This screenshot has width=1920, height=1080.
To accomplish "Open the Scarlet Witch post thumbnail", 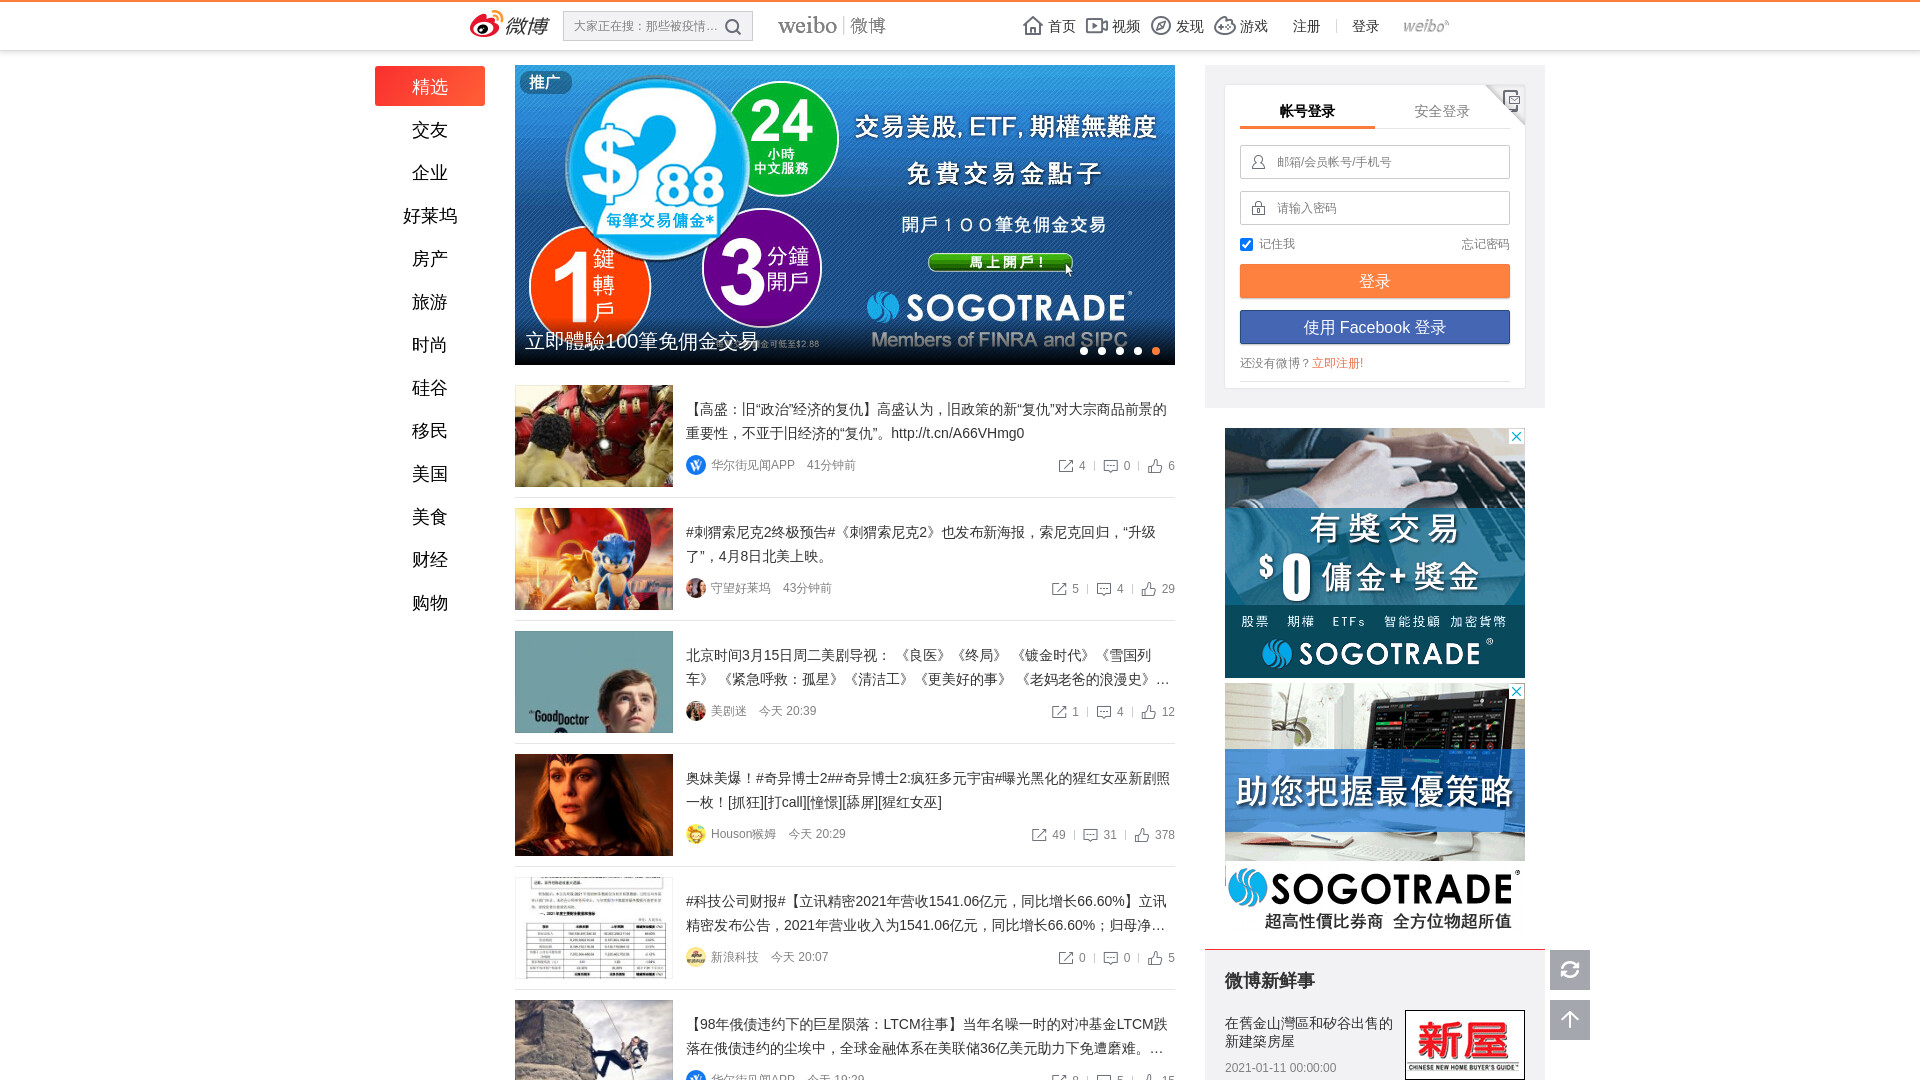I will pos(594,805).
